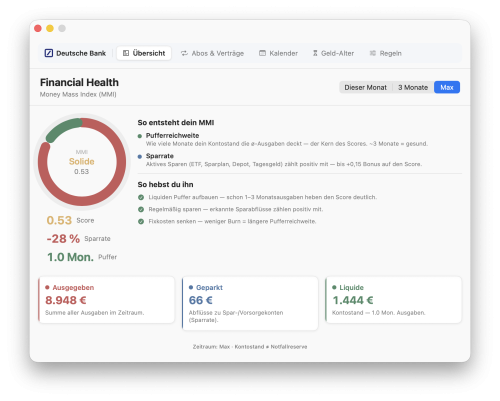Click the Übersicht tab layout icon

click(x=126, y=53)
